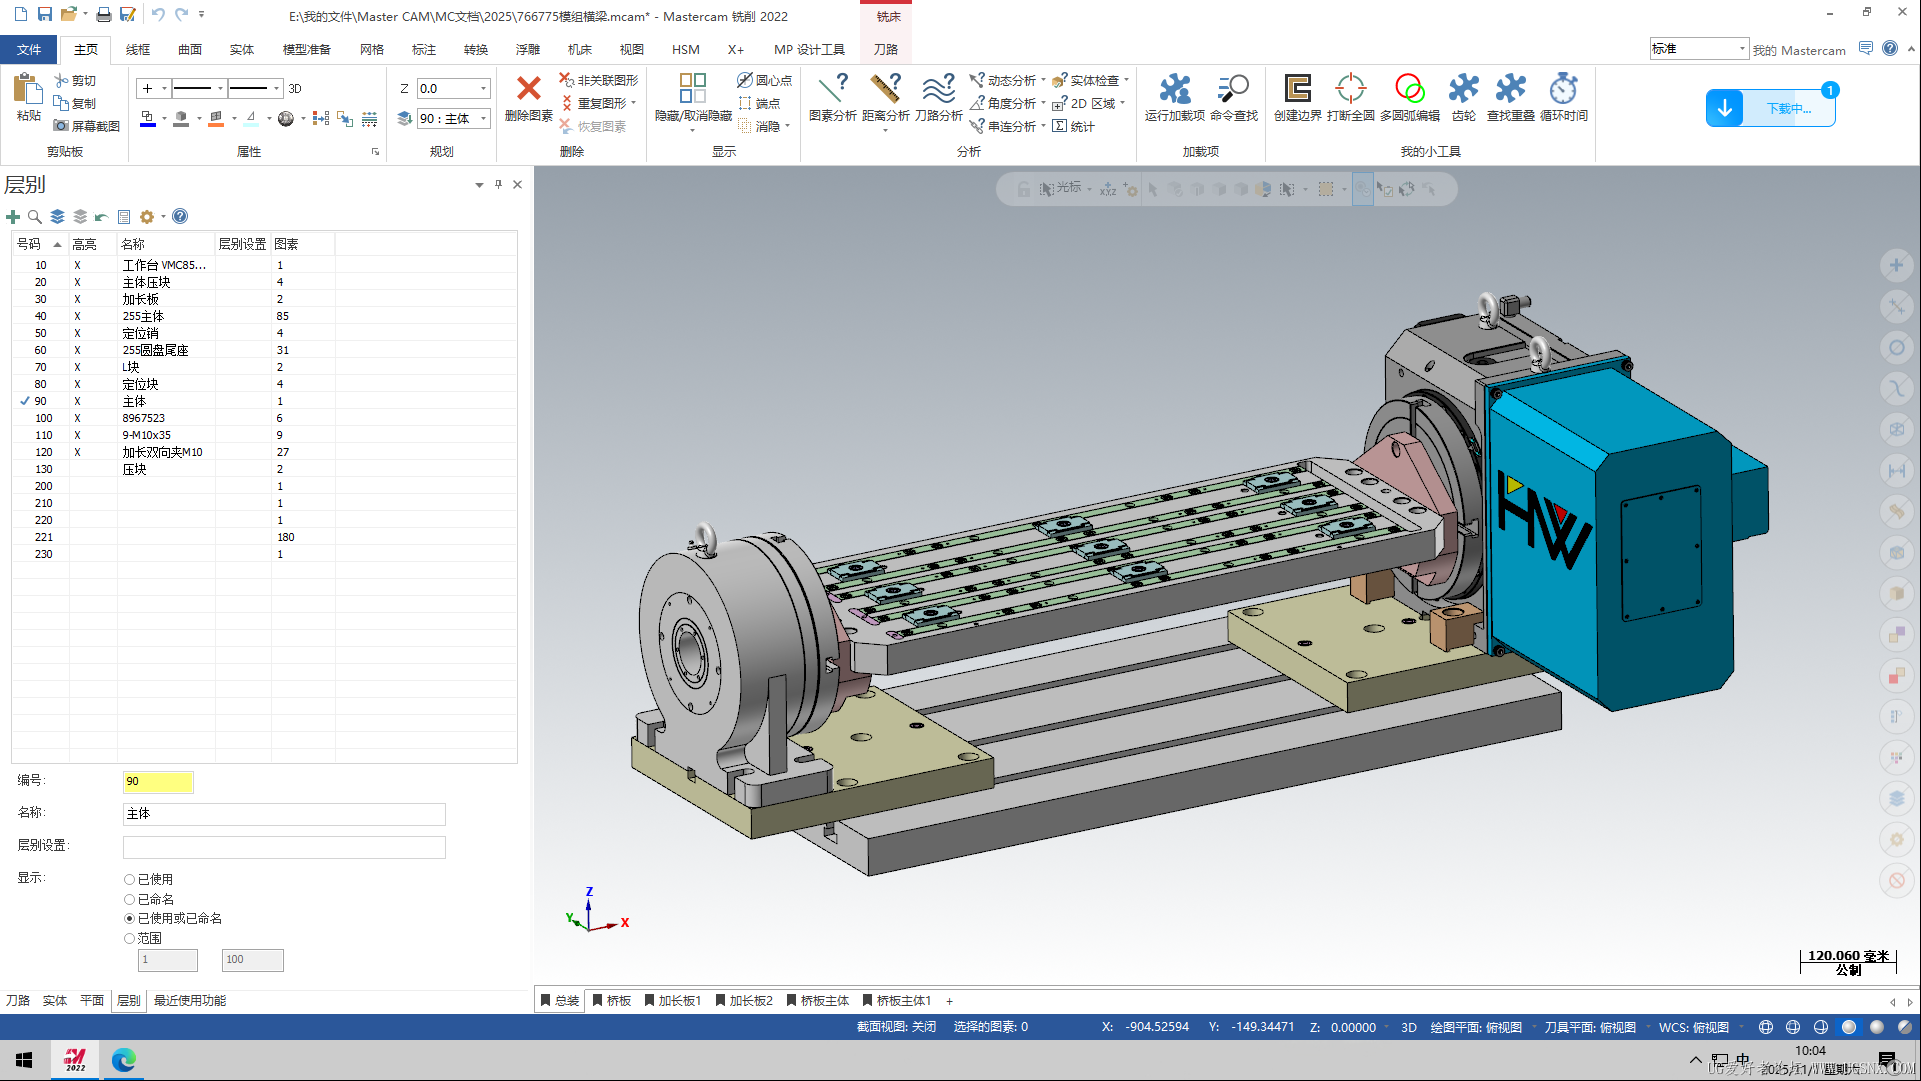Click the 命令查找 search icon
Image resolution: width=1921 pixels, height=1081 pixels.
[1233, 90]
